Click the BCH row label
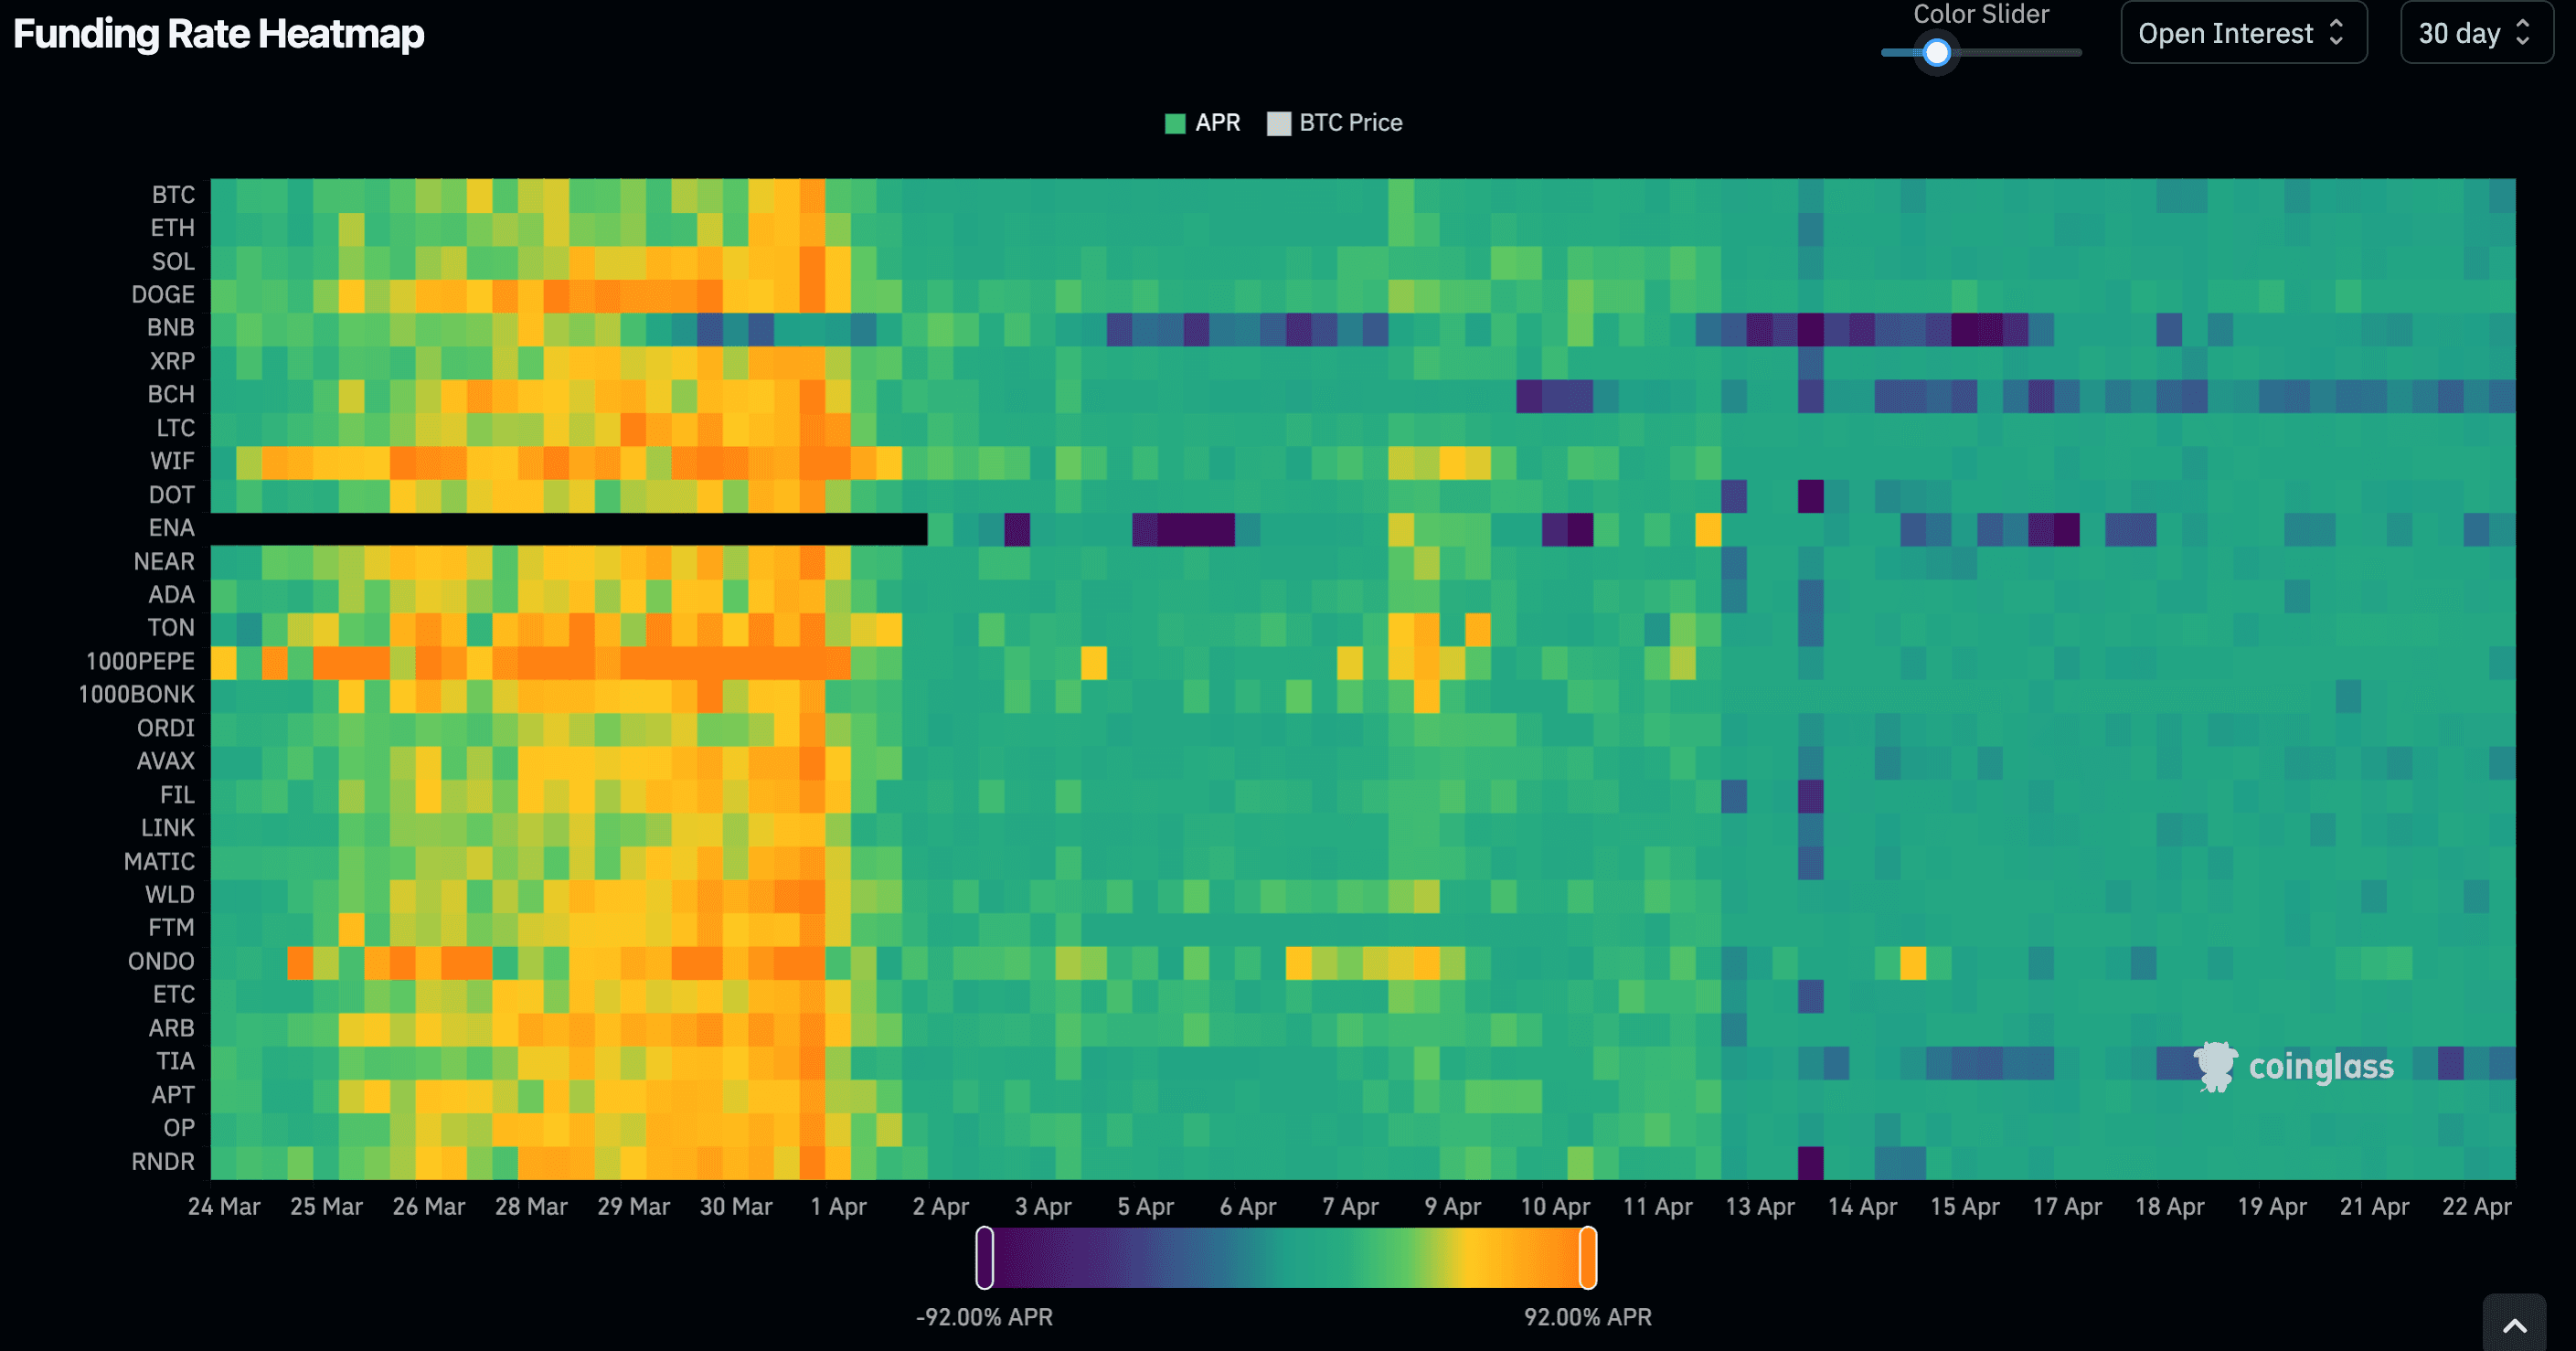This screenshot has height=1351, width=2576. tap(171, 394)
